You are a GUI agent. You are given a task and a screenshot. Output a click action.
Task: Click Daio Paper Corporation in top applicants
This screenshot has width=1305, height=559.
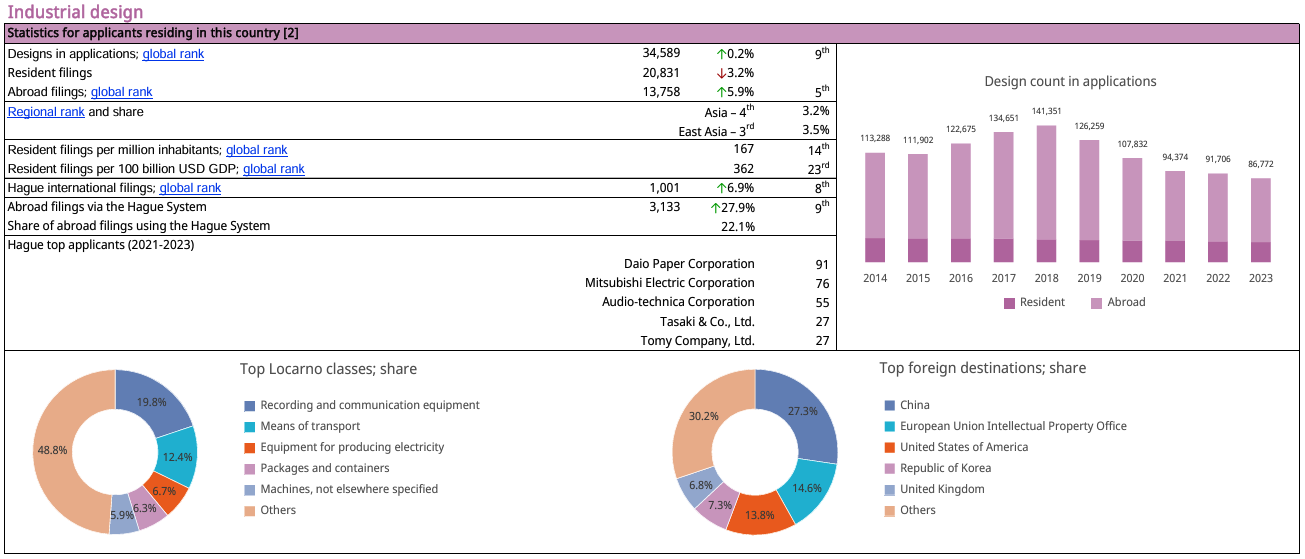(x=689, y=264)
